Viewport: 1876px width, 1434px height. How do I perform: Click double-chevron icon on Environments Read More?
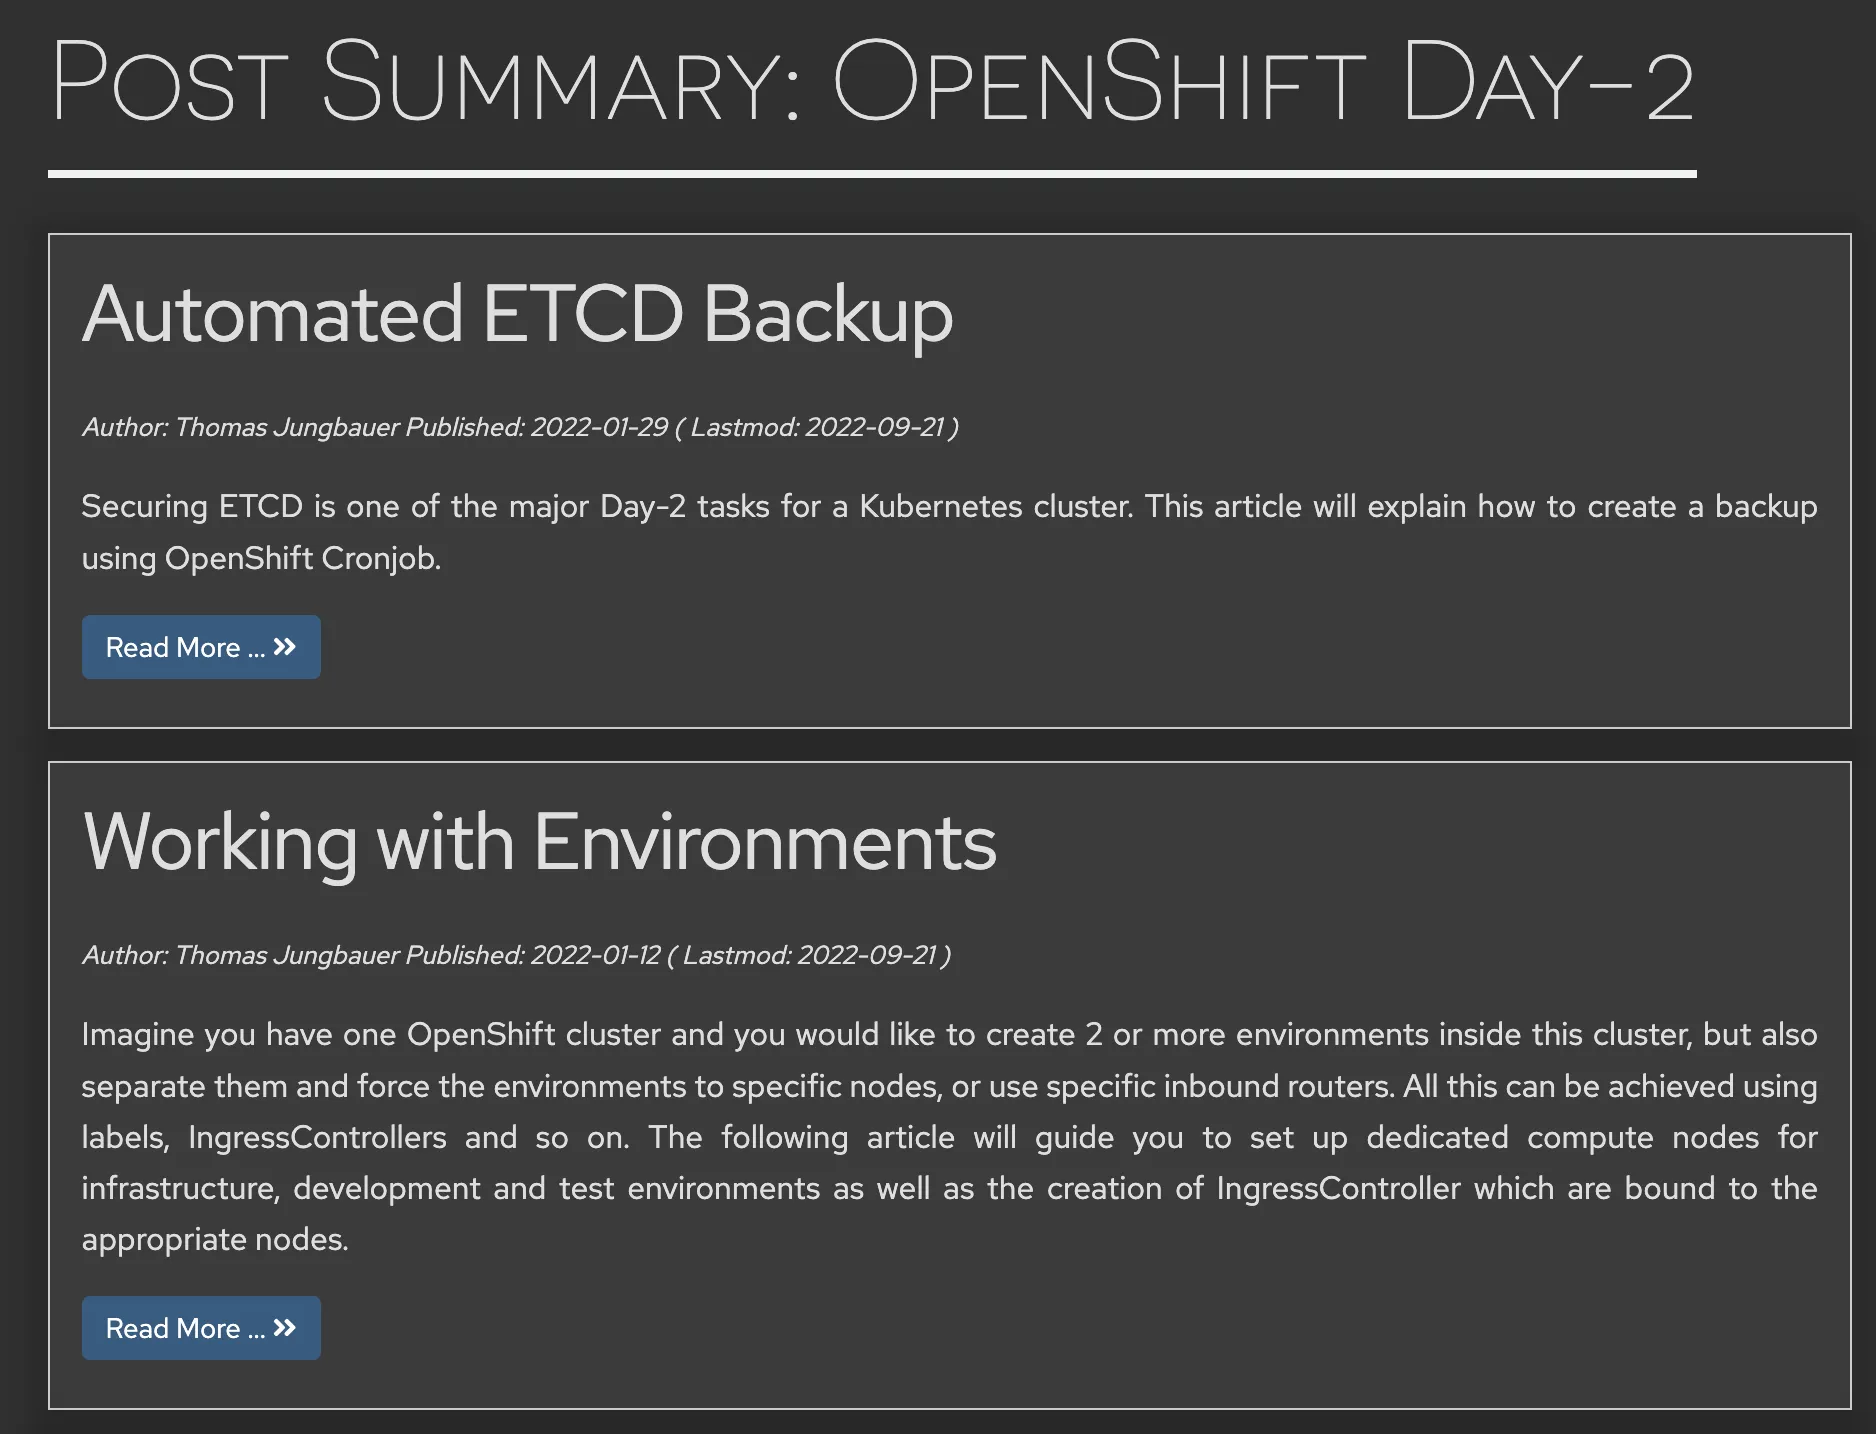(x=285, y=1328)
